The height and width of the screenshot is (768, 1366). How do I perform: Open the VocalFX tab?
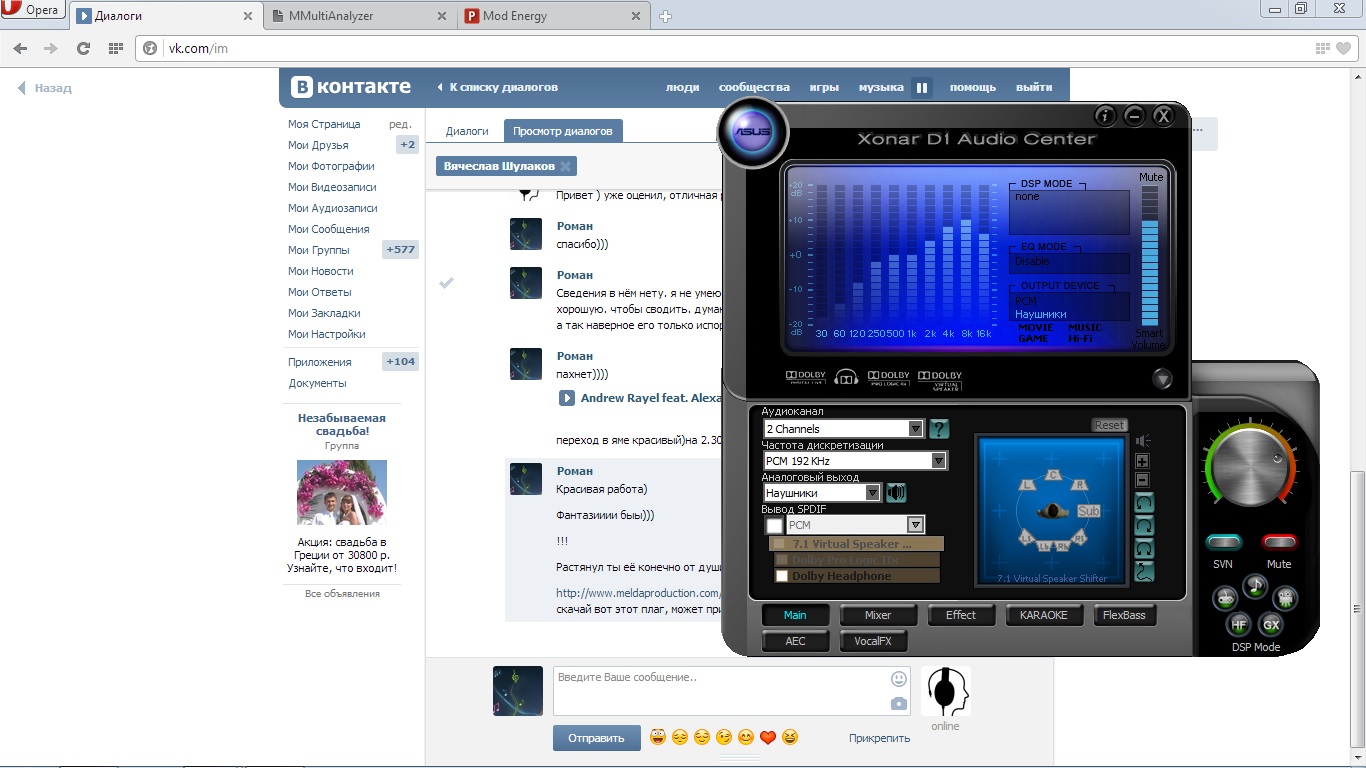873,641
